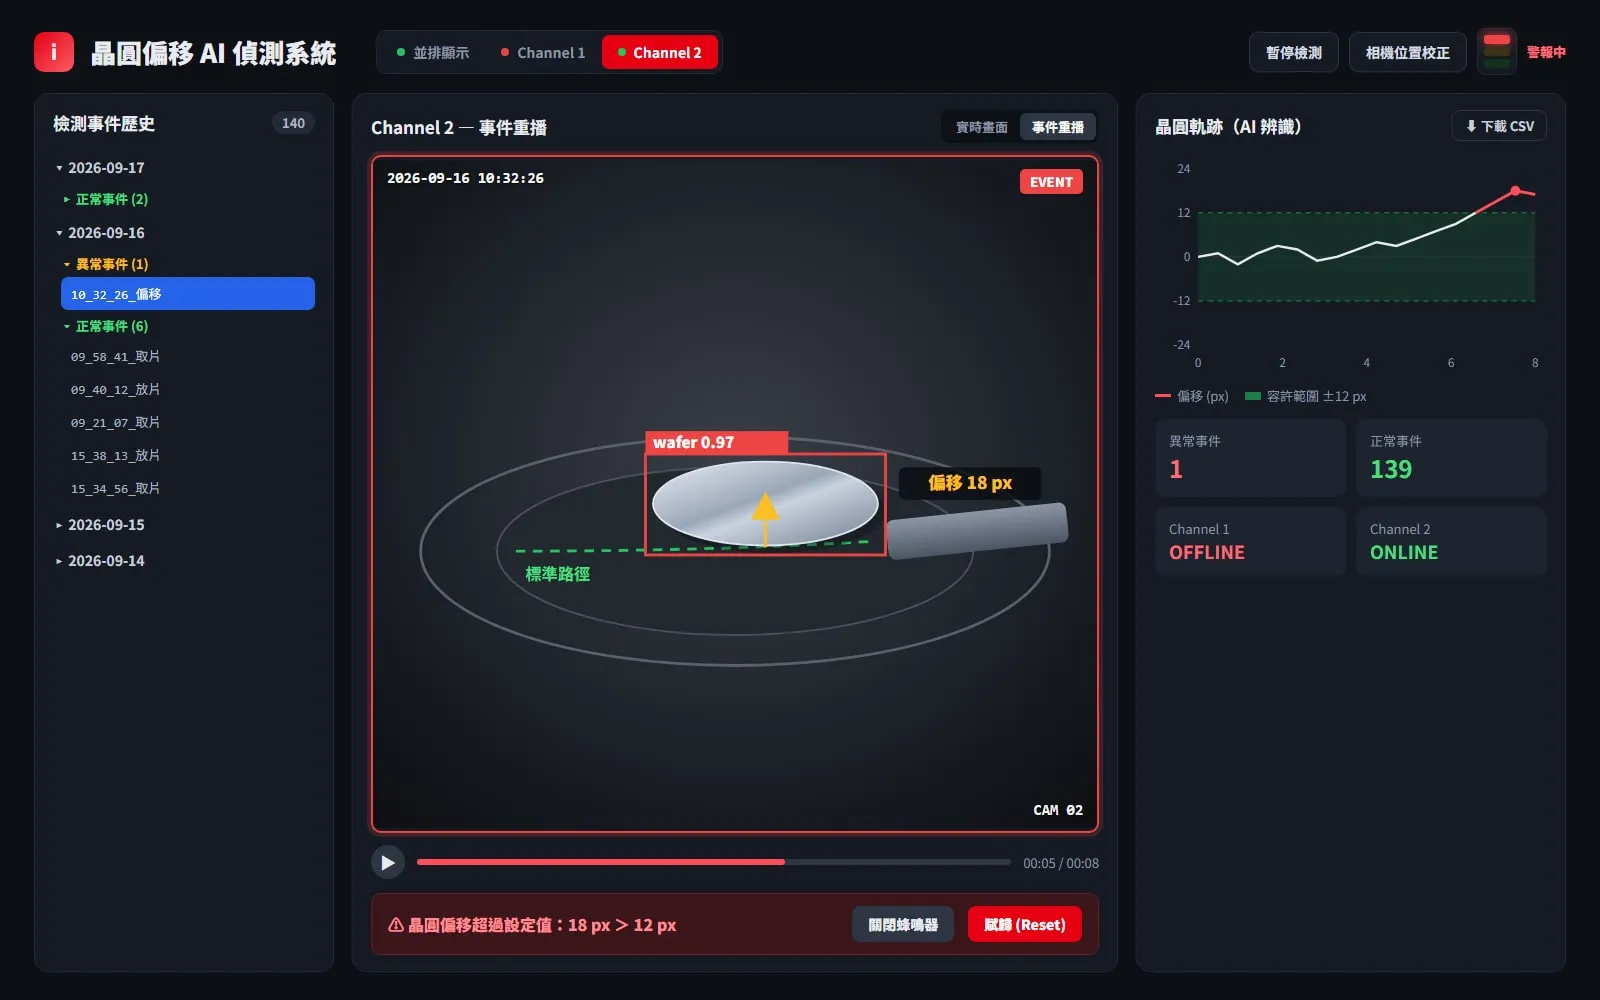
Task: Collapse 異常事件 (1) group
Action: (188, 264)
